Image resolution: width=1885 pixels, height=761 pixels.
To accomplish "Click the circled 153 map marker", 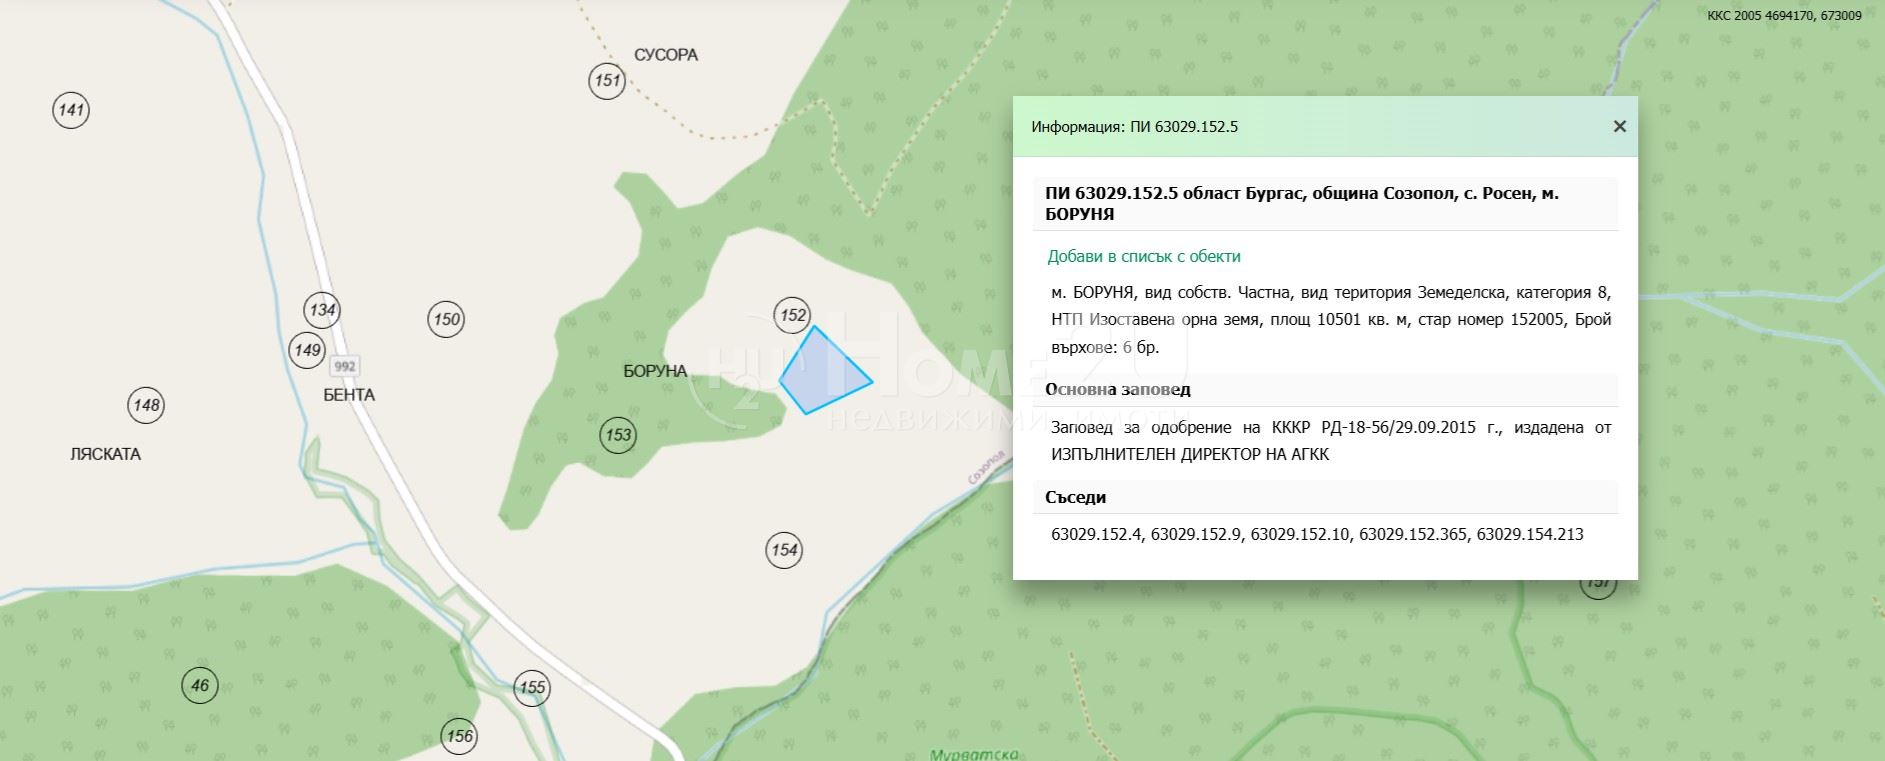I will coord(618,434).
